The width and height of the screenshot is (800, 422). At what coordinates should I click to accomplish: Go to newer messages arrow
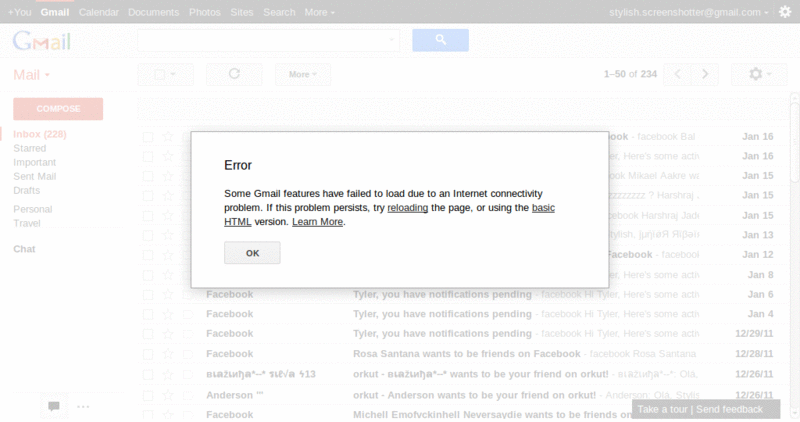[678, 74]
